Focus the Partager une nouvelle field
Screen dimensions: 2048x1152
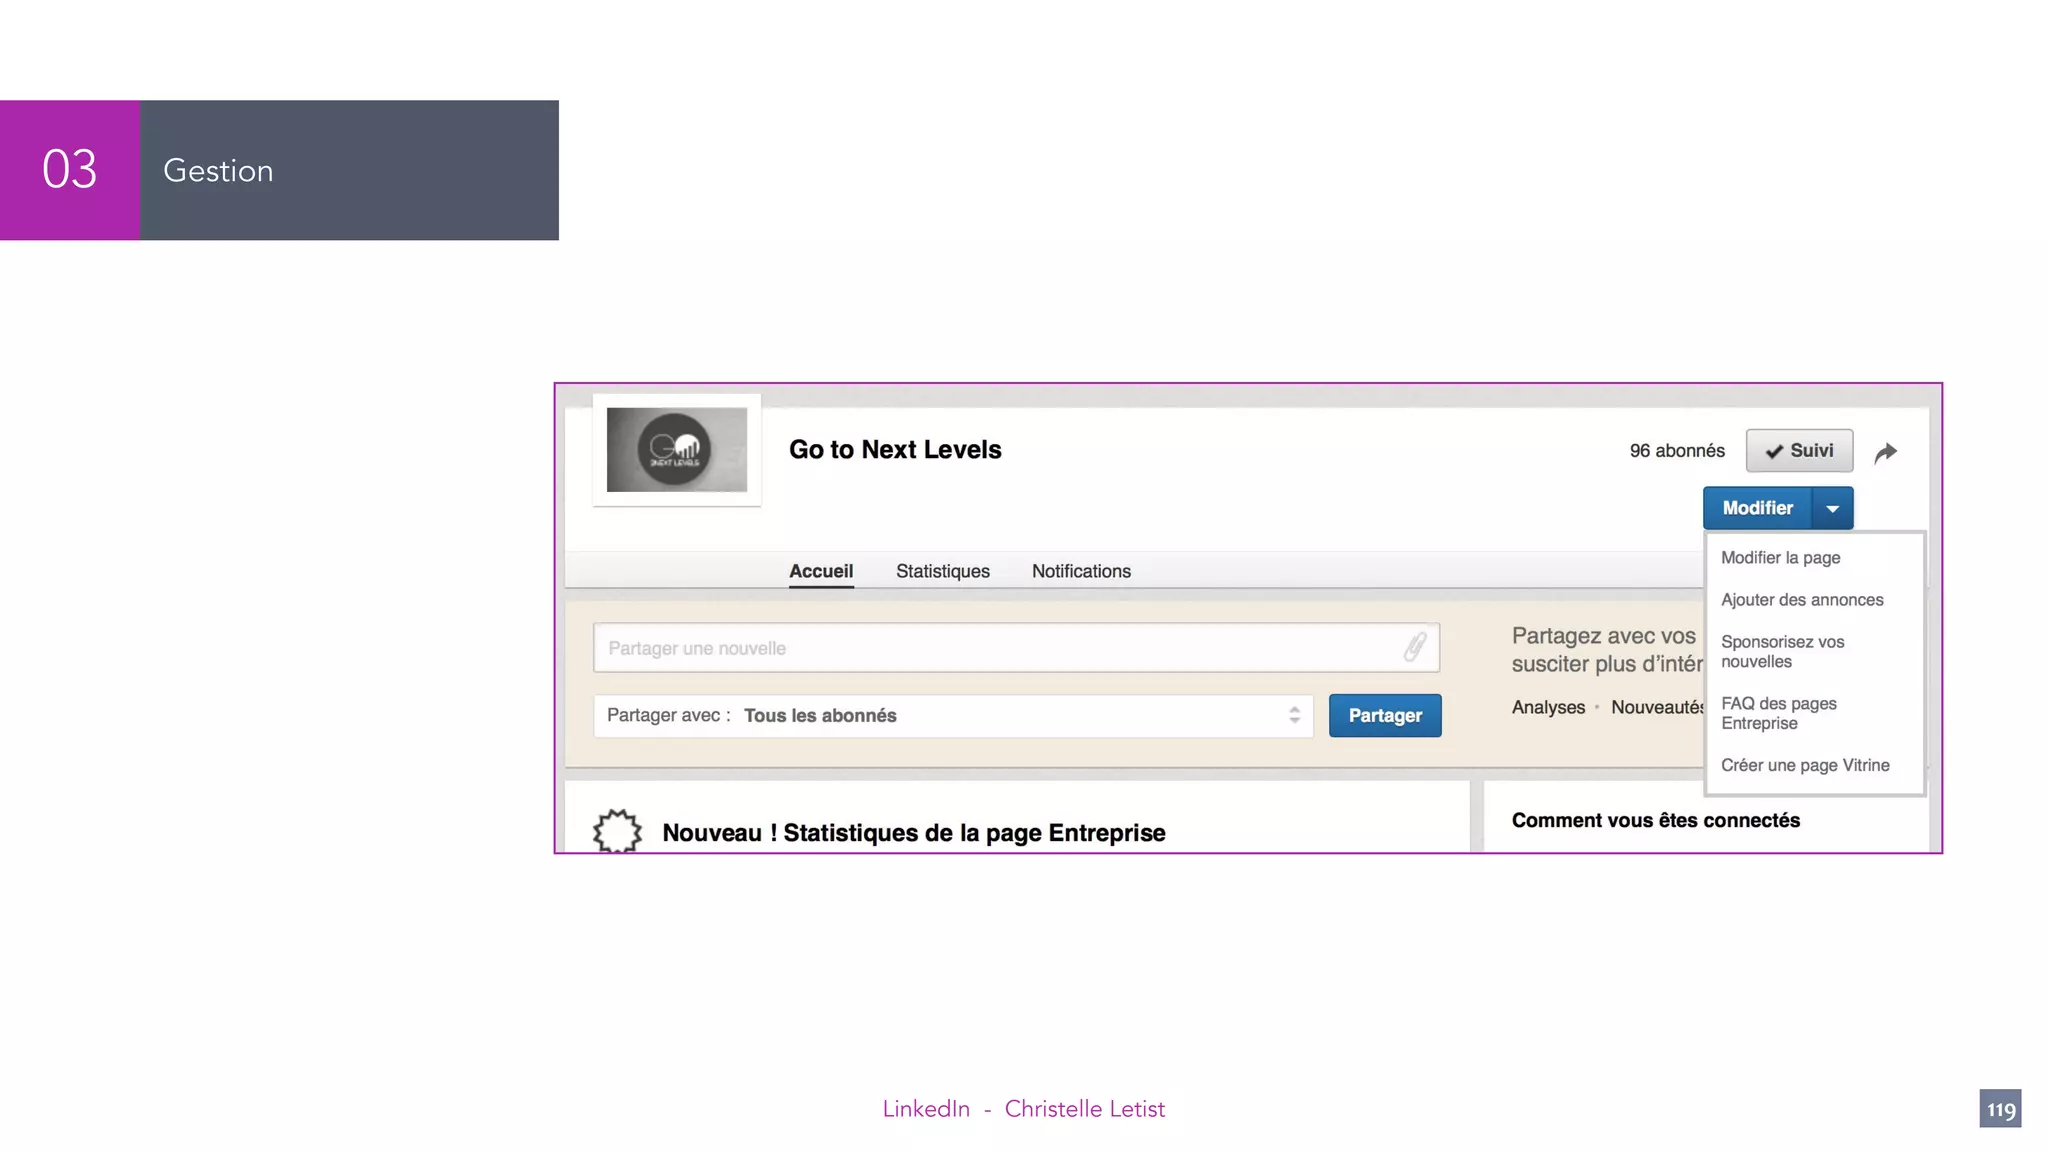pos(1016,648)
